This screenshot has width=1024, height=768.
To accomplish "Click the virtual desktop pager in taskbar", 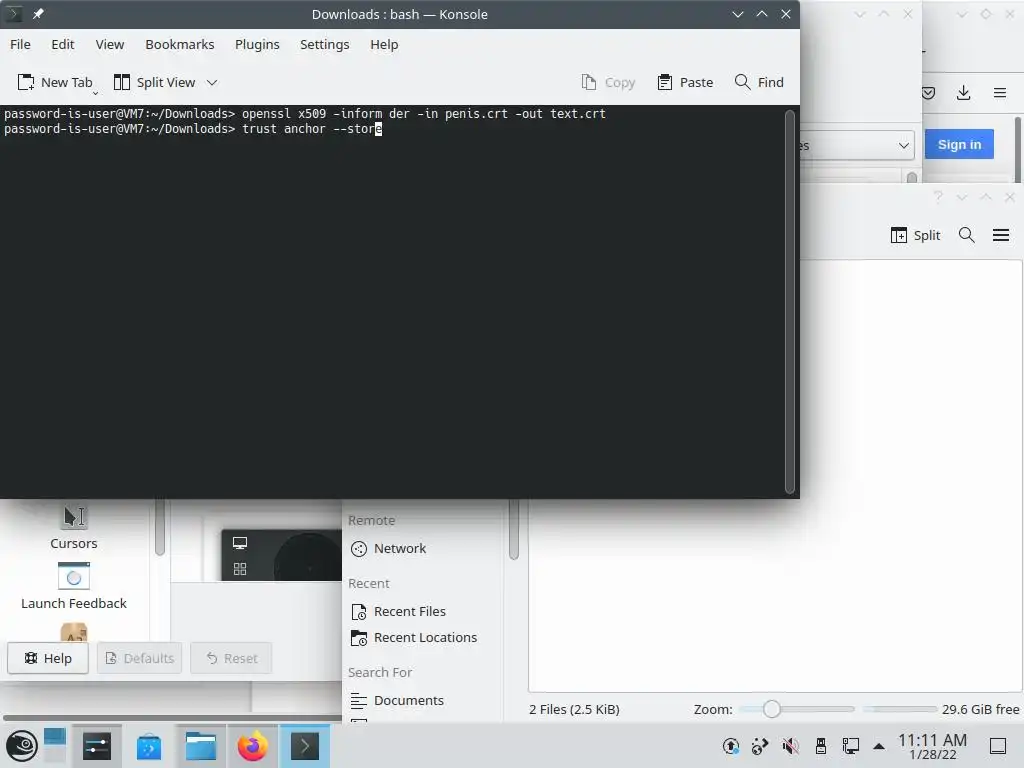I will click(x=55, y=746).
